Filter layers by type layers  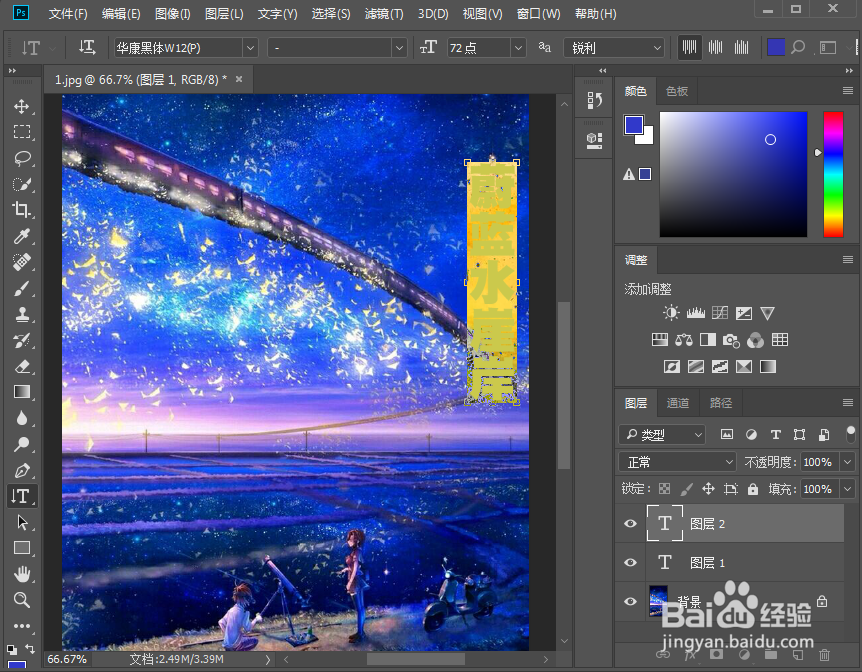(775, 434)
